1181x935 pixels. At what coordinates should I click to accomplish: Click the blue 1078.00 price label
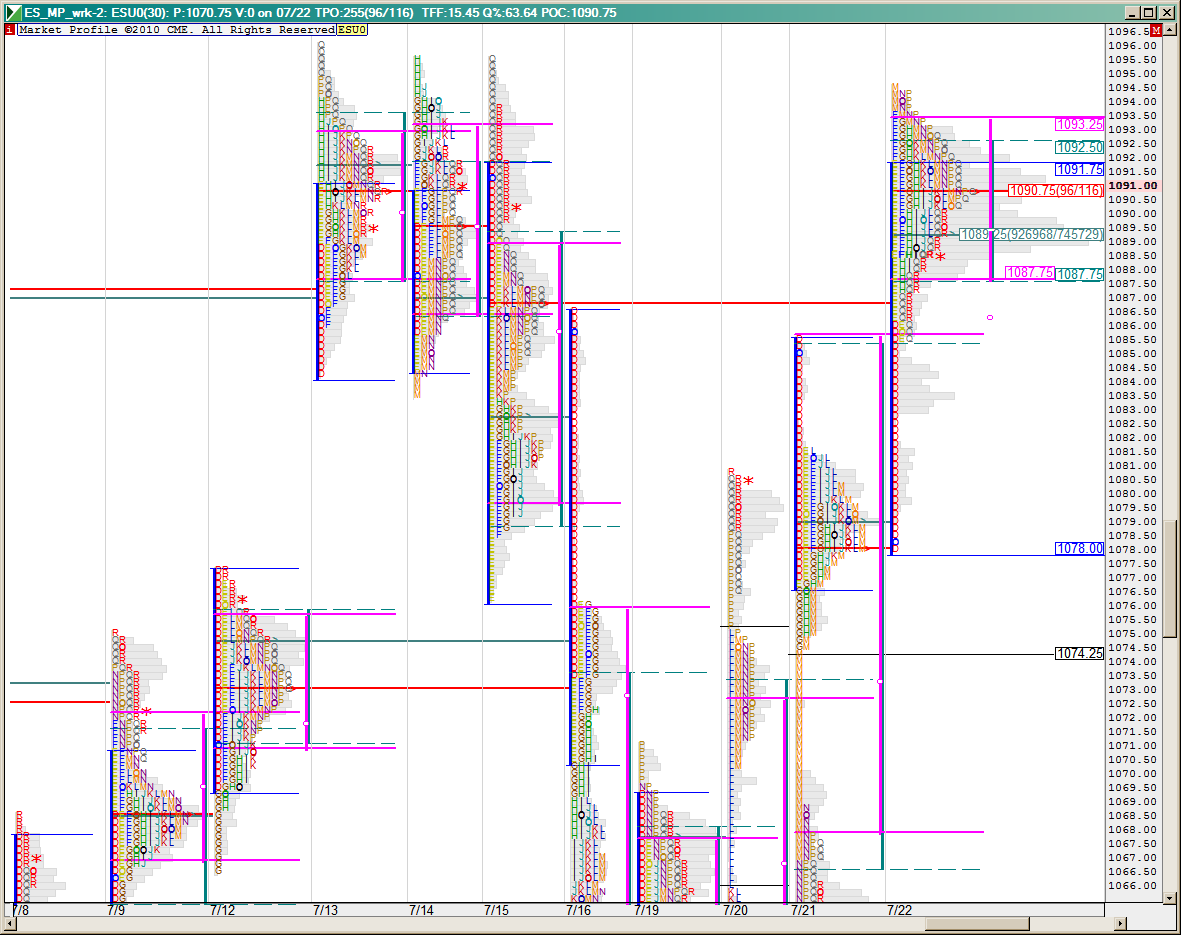(x=1079, y=549)
